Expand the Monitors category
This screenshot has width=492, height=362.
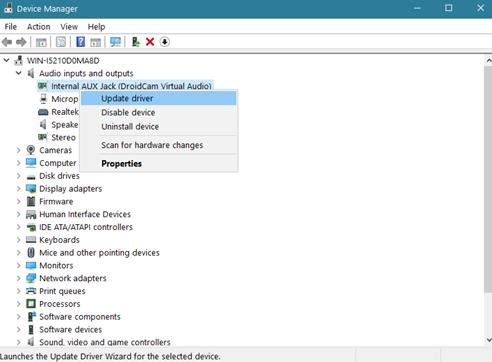tap(19, 265)
